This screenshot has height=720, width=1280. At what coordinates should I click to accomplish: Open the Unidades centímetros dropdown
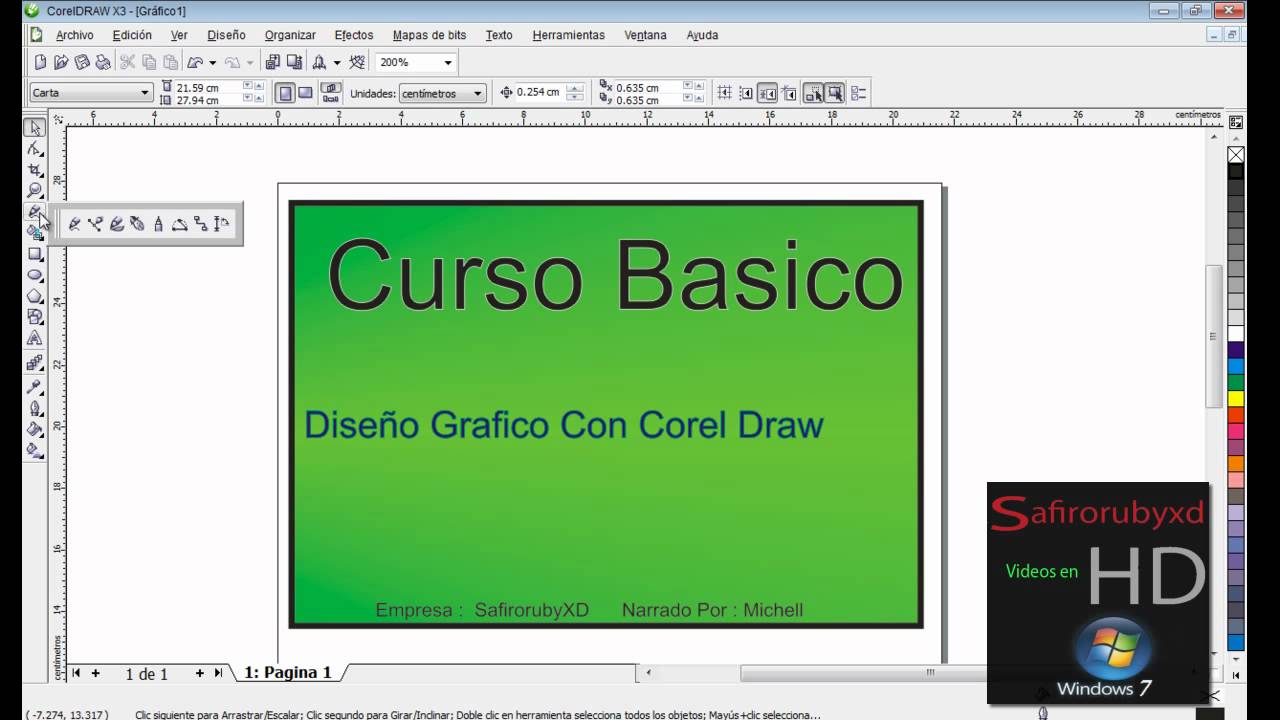478,93
